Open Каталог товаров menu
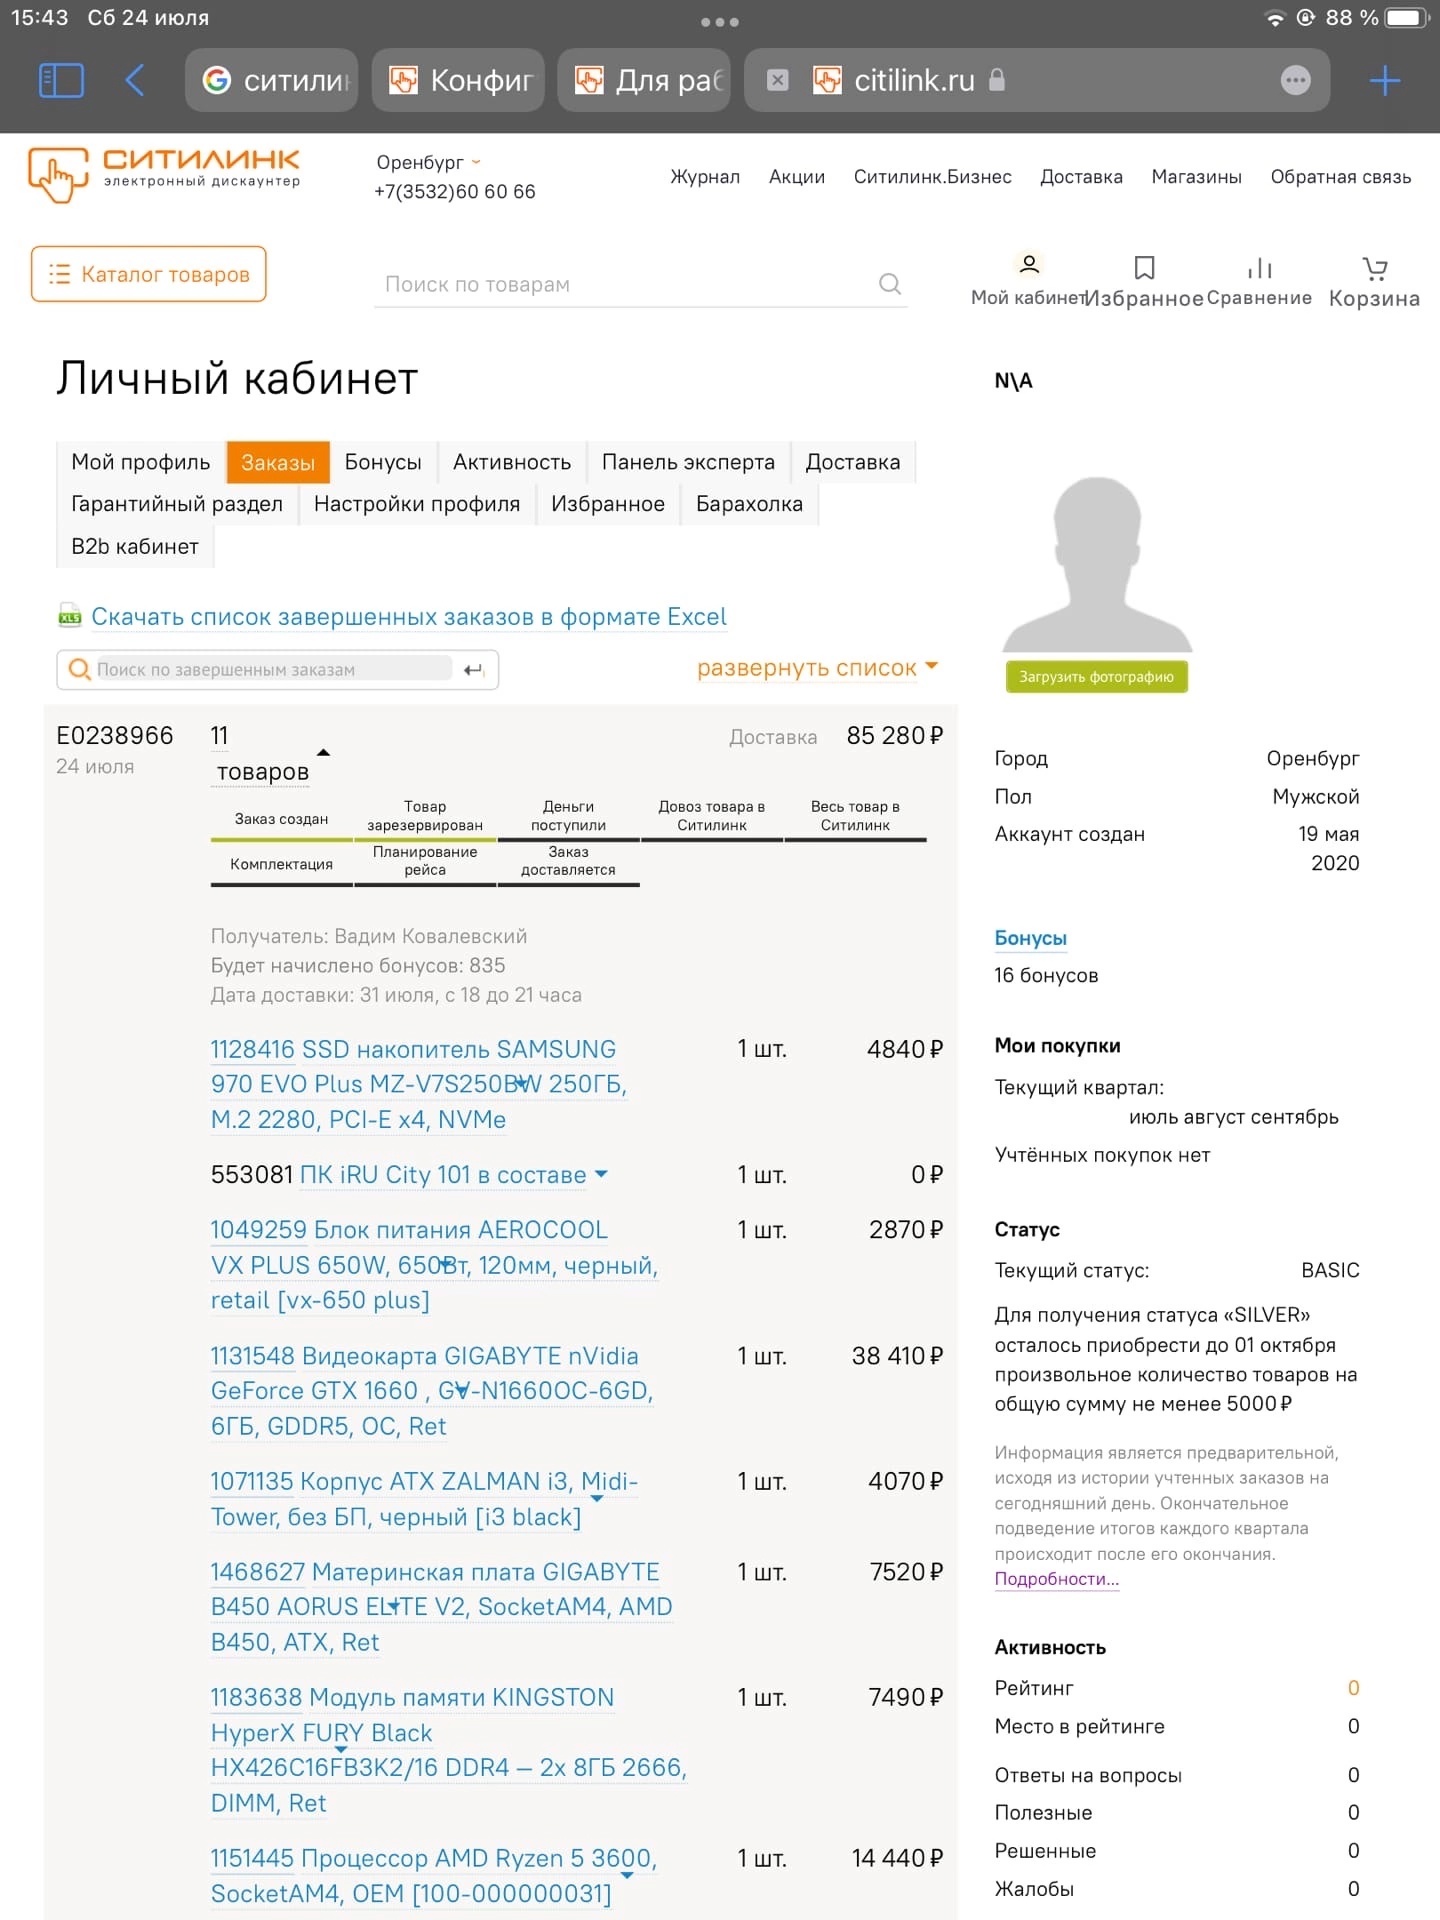The width and height of the screenshot is (1440, 1920). pos(149,274)
